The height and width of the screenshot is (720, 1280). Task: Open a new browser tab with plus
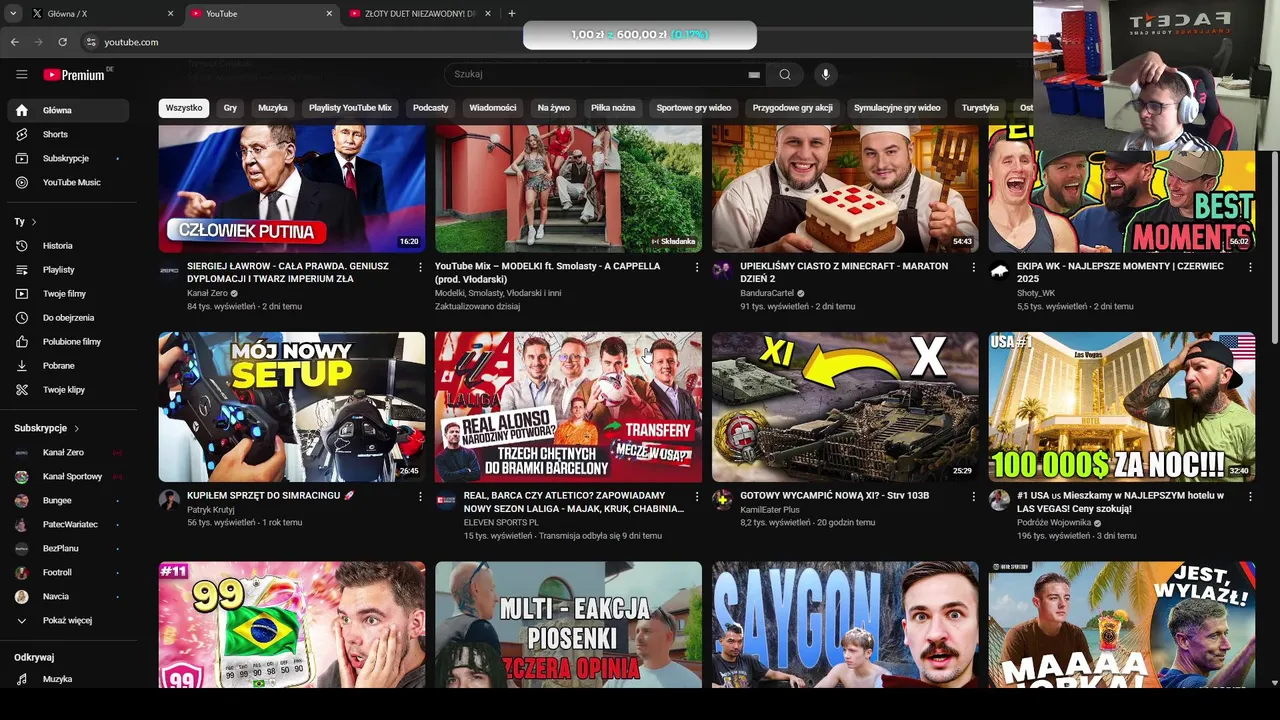(511, 13)
